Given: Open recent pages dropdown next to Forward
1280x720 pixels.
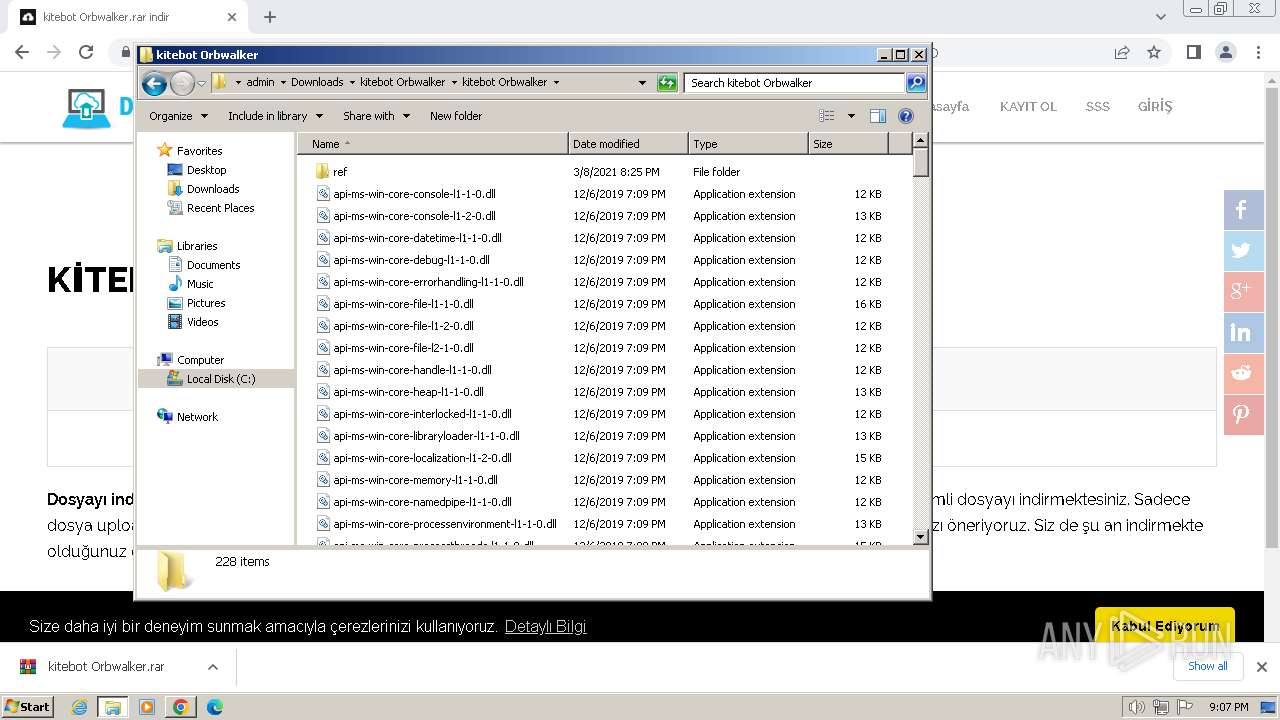Looking at the screenshot, I should [x=201, y=83].
